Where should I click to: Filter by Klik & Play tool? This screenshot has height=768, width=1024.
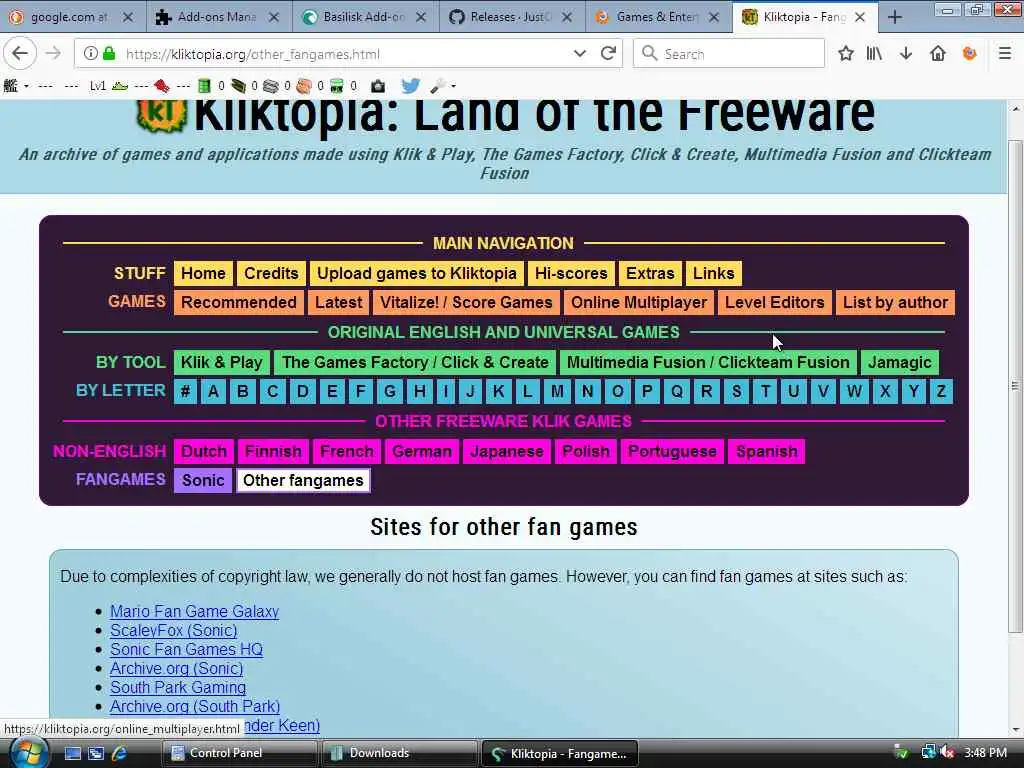(221, 362)
